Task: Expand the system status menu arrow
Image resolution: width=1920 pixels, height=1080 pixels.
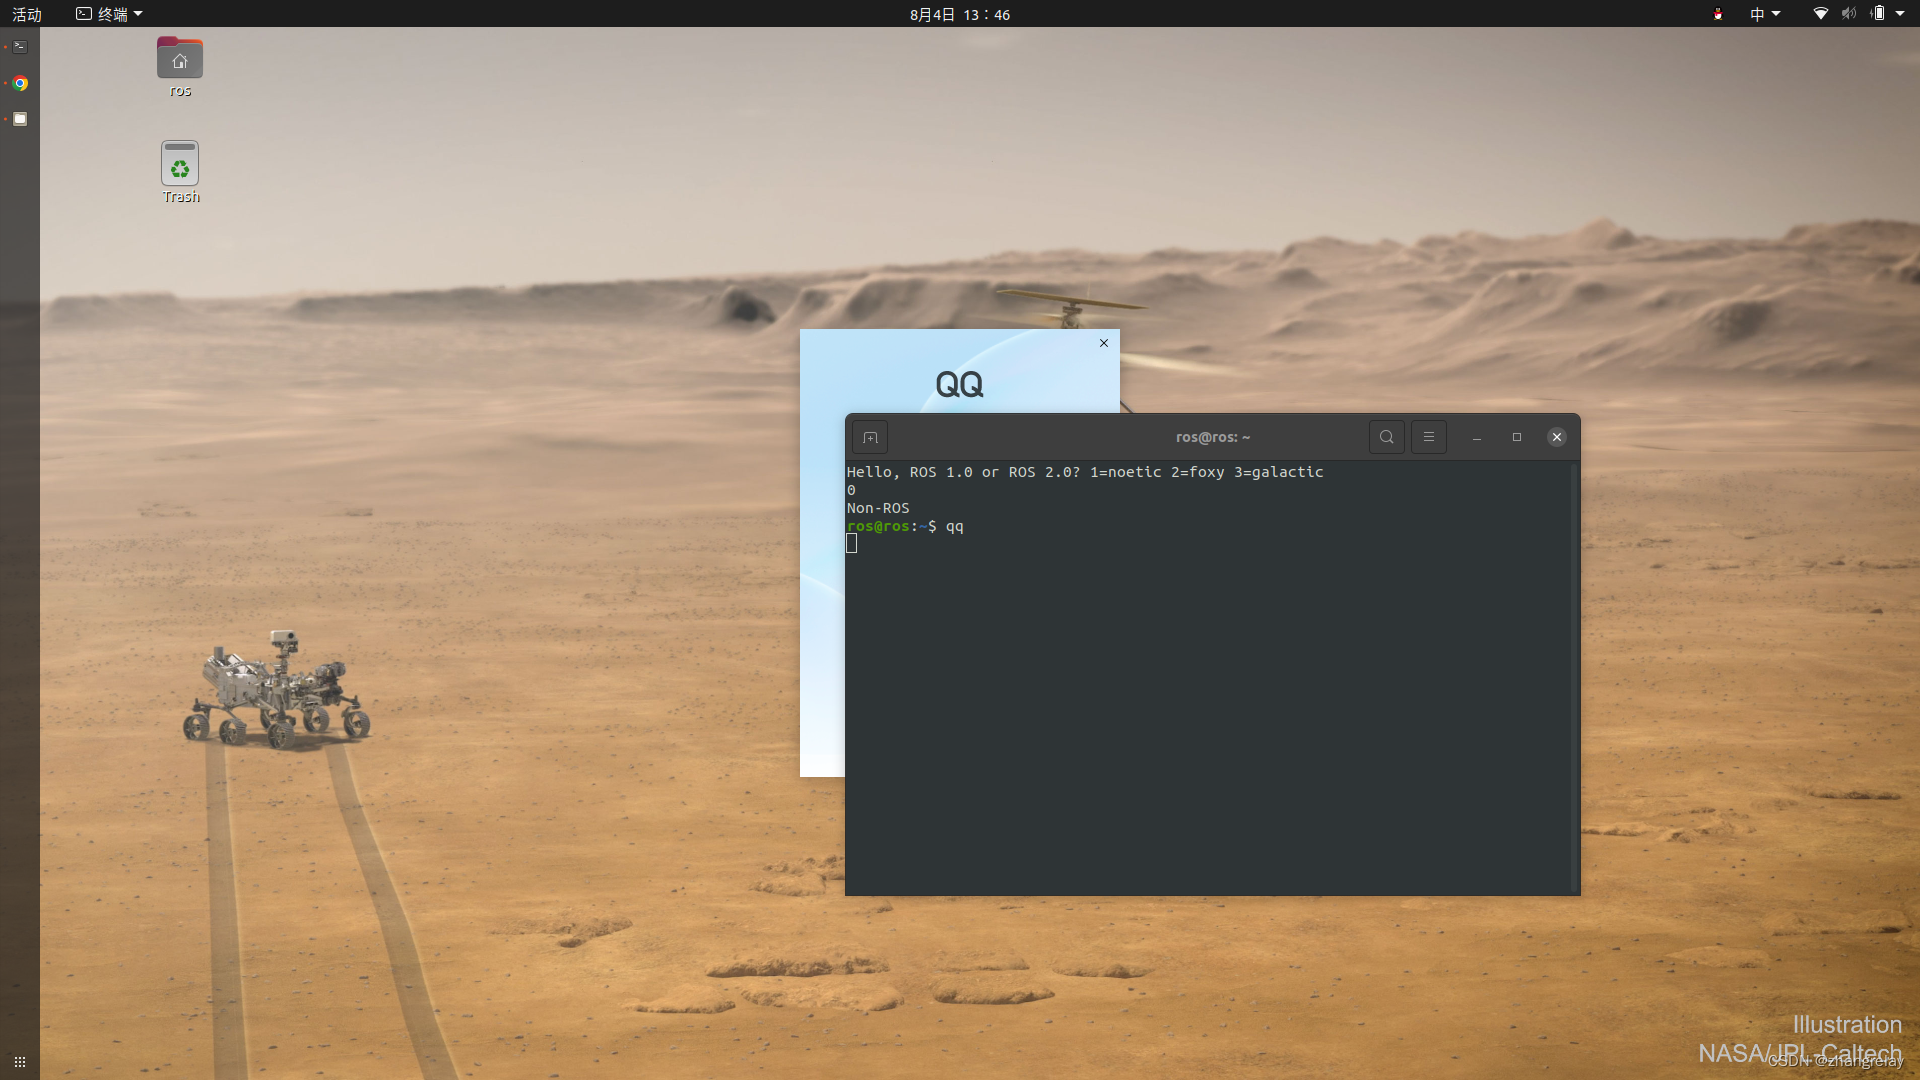Action: tap(1902, 14)
